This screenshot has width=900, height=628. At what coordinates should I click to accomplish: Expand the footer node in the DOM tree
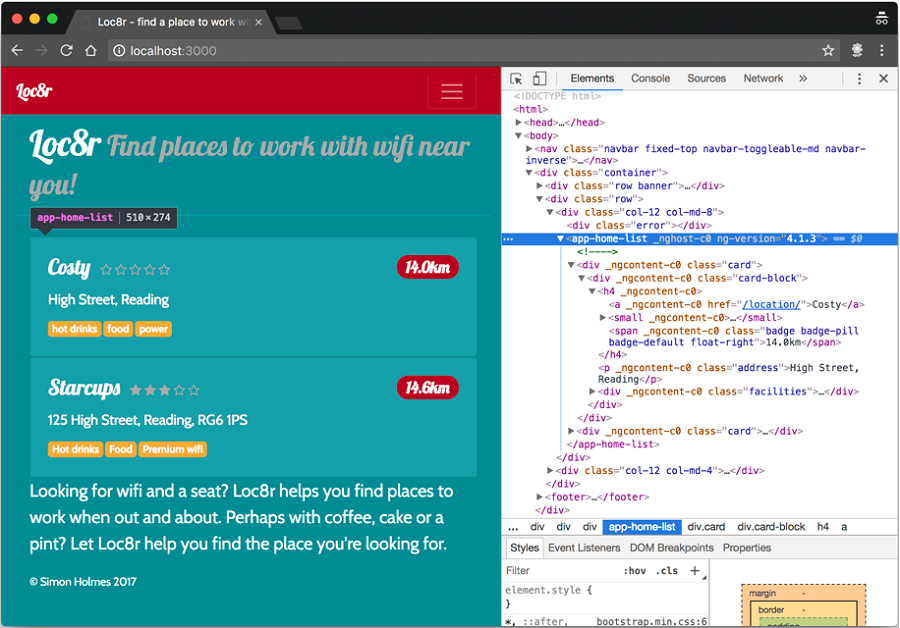coord(540,496)
